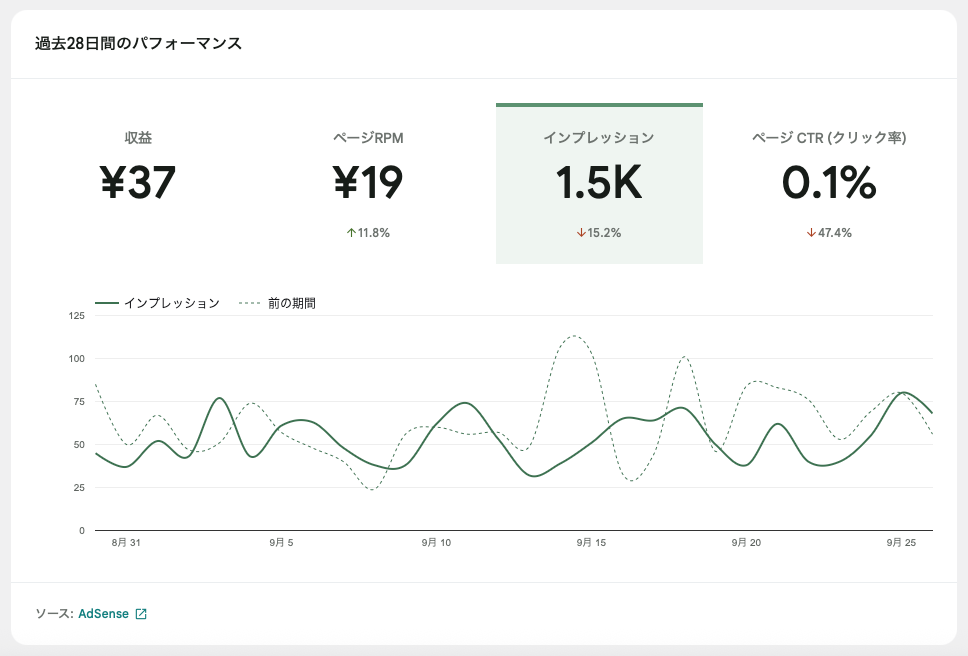Viewport: 968px width, 656px height.
Task: Click the 9月 10 date axis label
Action: point(436,543)
